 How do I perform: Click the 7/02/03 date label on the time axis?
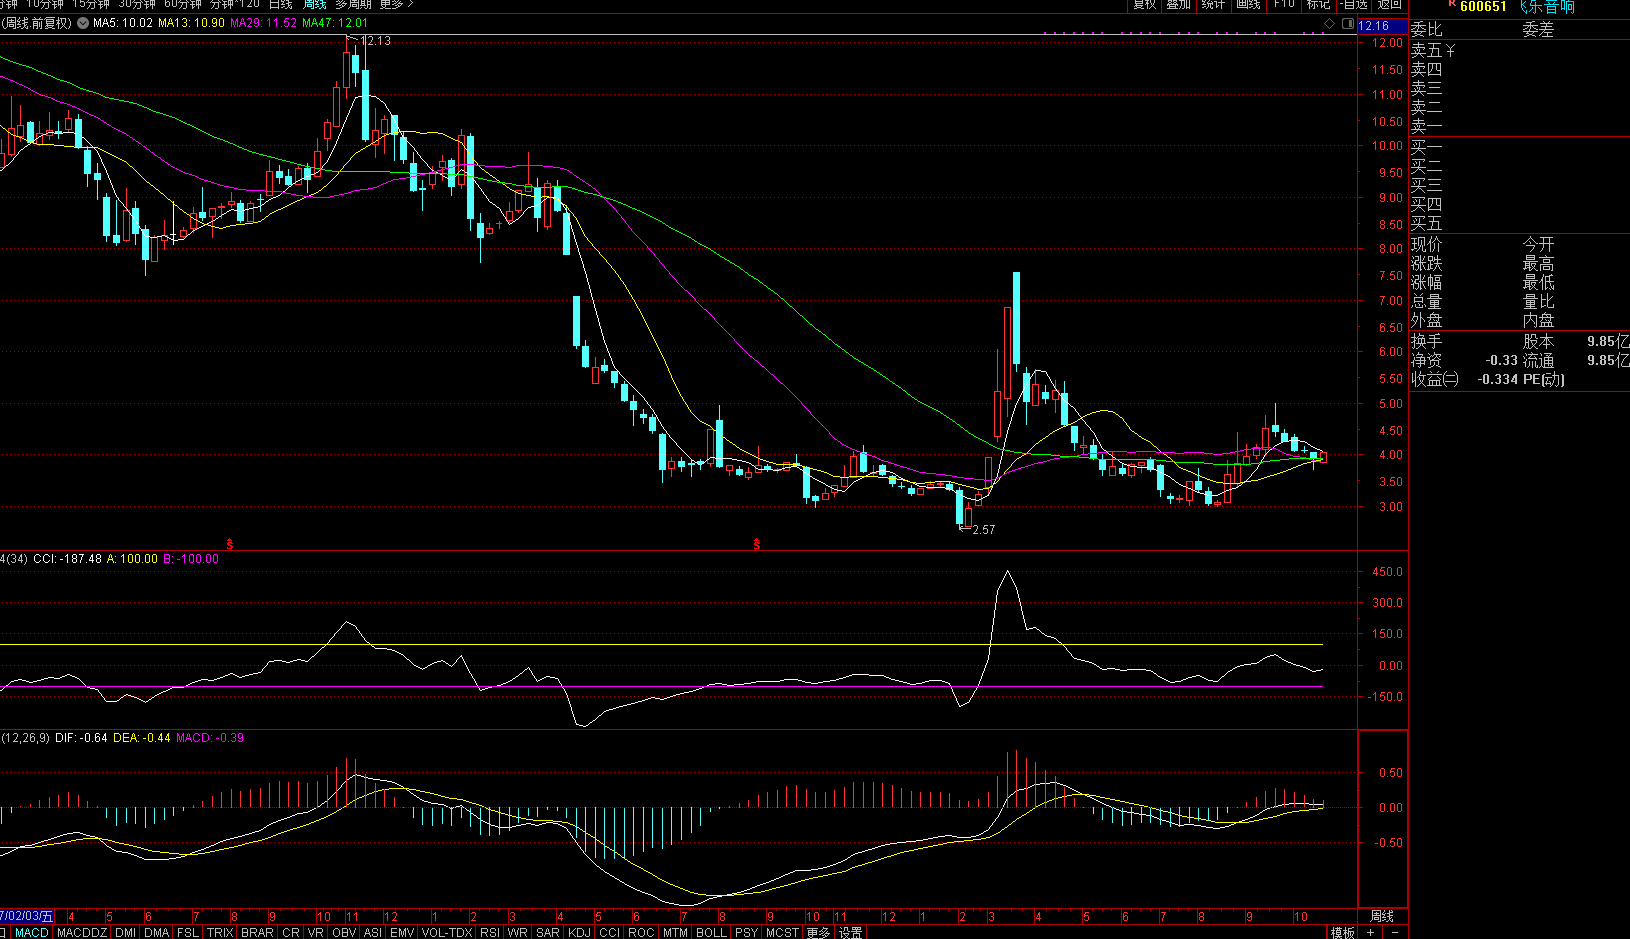27,916
